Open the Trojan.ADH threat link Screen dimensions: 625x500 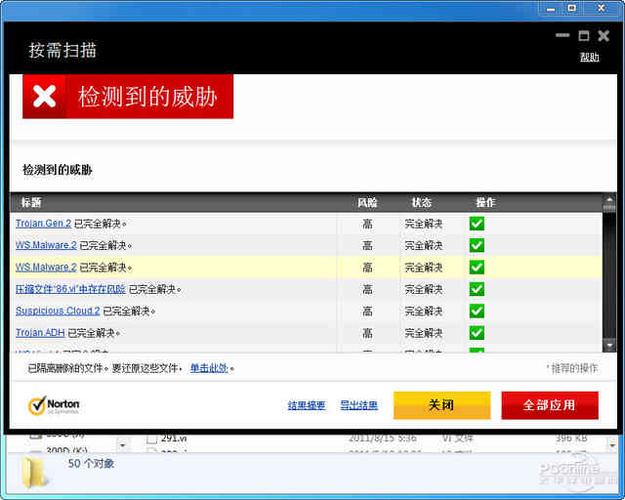click(x=40, y=332)
